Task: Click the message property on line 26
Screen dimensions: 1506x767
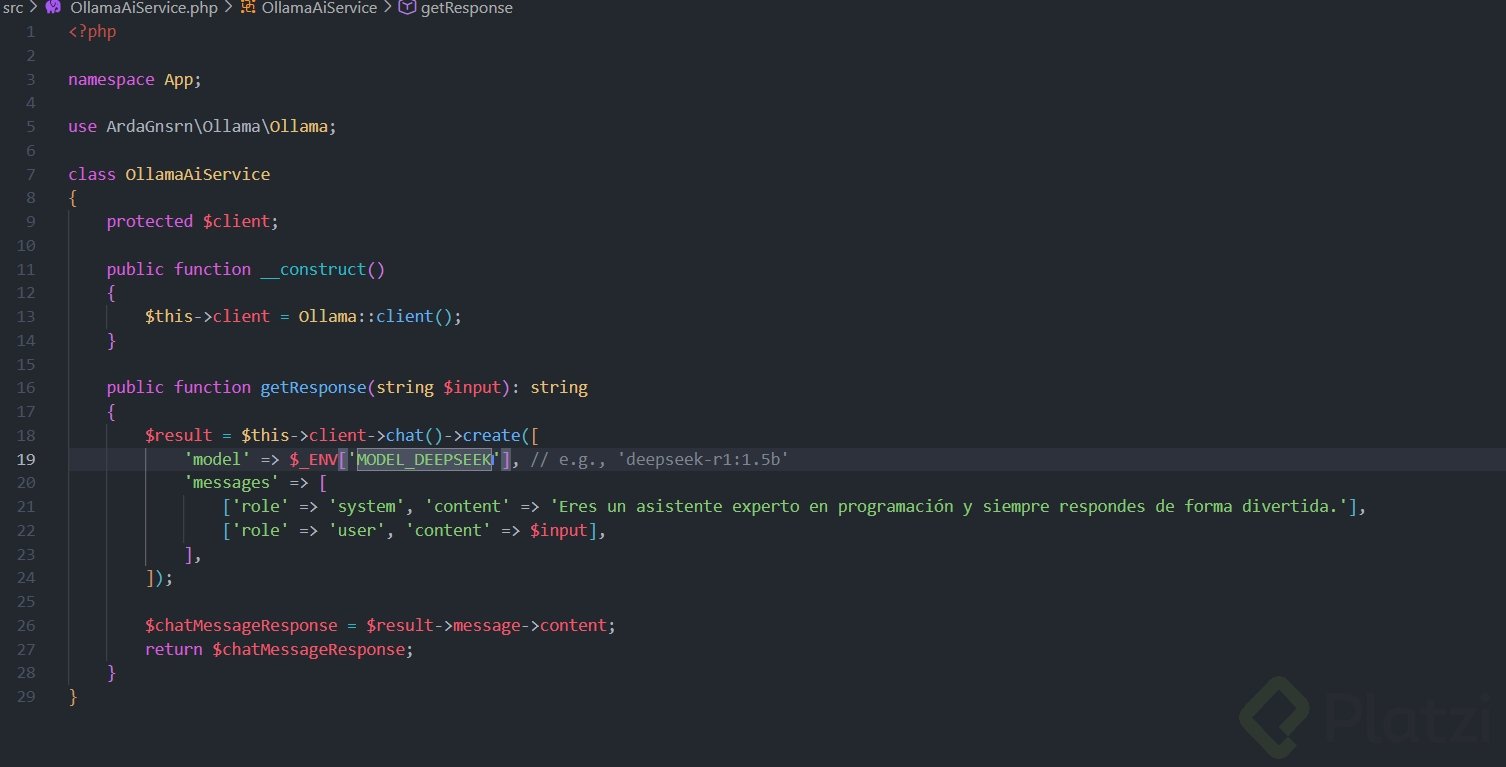Action: click(487, 626)
